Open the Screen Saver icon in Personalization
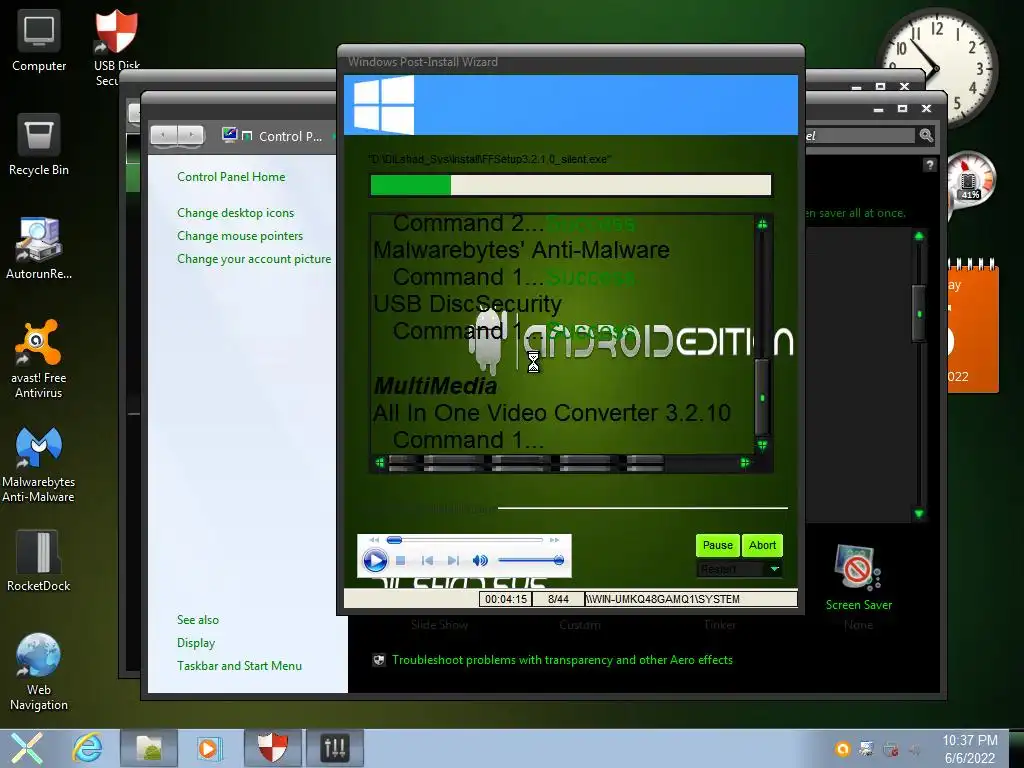The height and width of the screenshot is (768, 1024). 857,568
